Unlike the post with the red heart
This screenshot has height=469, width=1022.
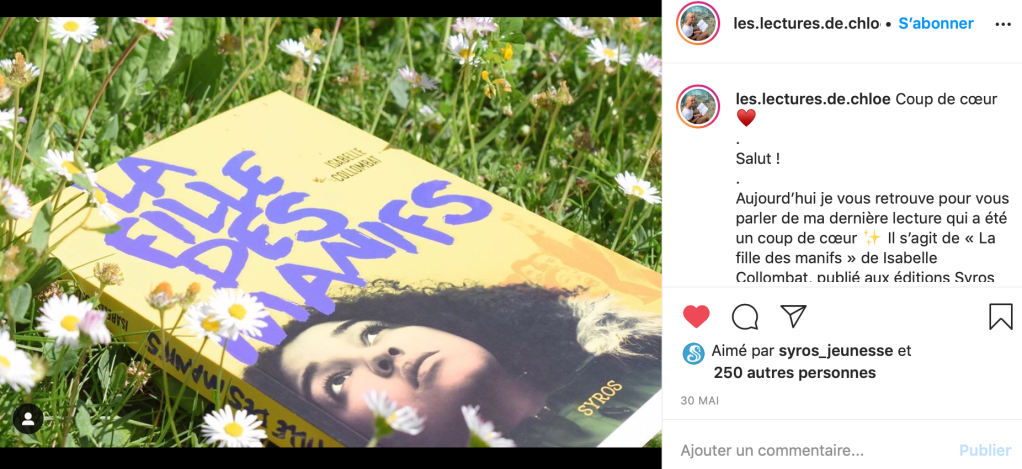point(696,317)
